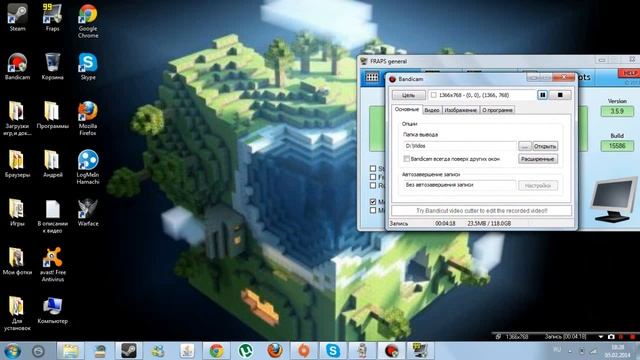640x360 pixels.
Task: Click the Skype taskbar icon
Action: coord(333,351)
